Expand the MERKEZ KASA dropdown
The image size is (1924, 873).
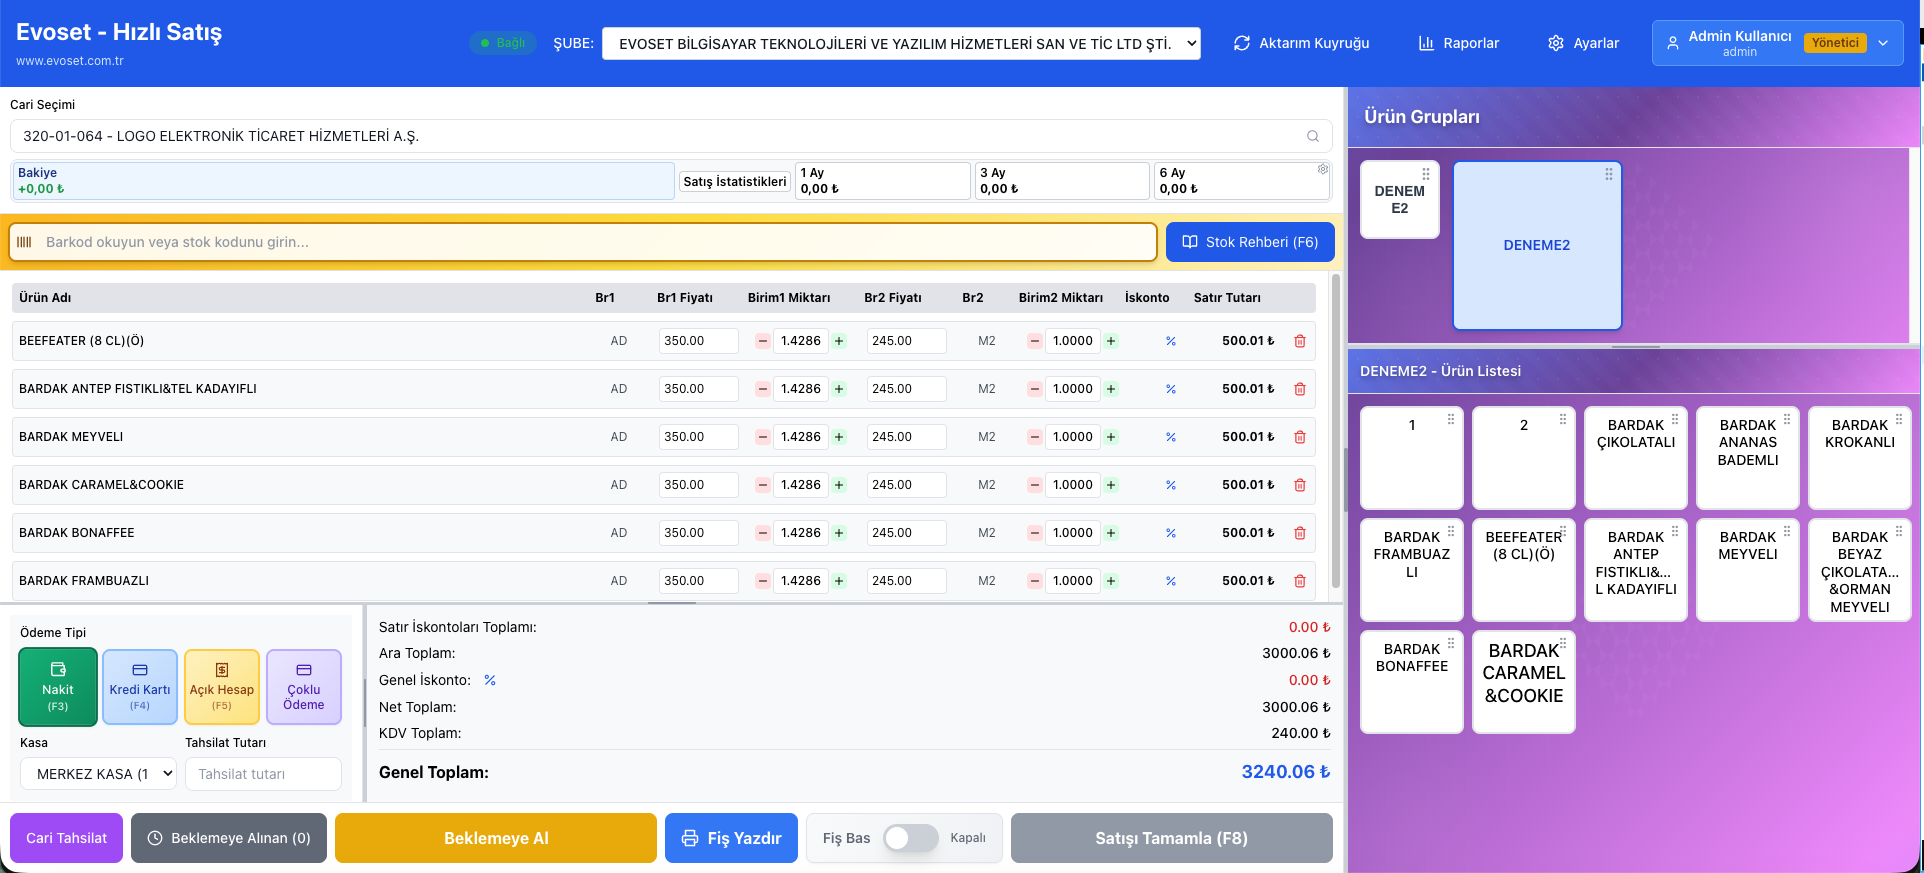click(98, 774)
